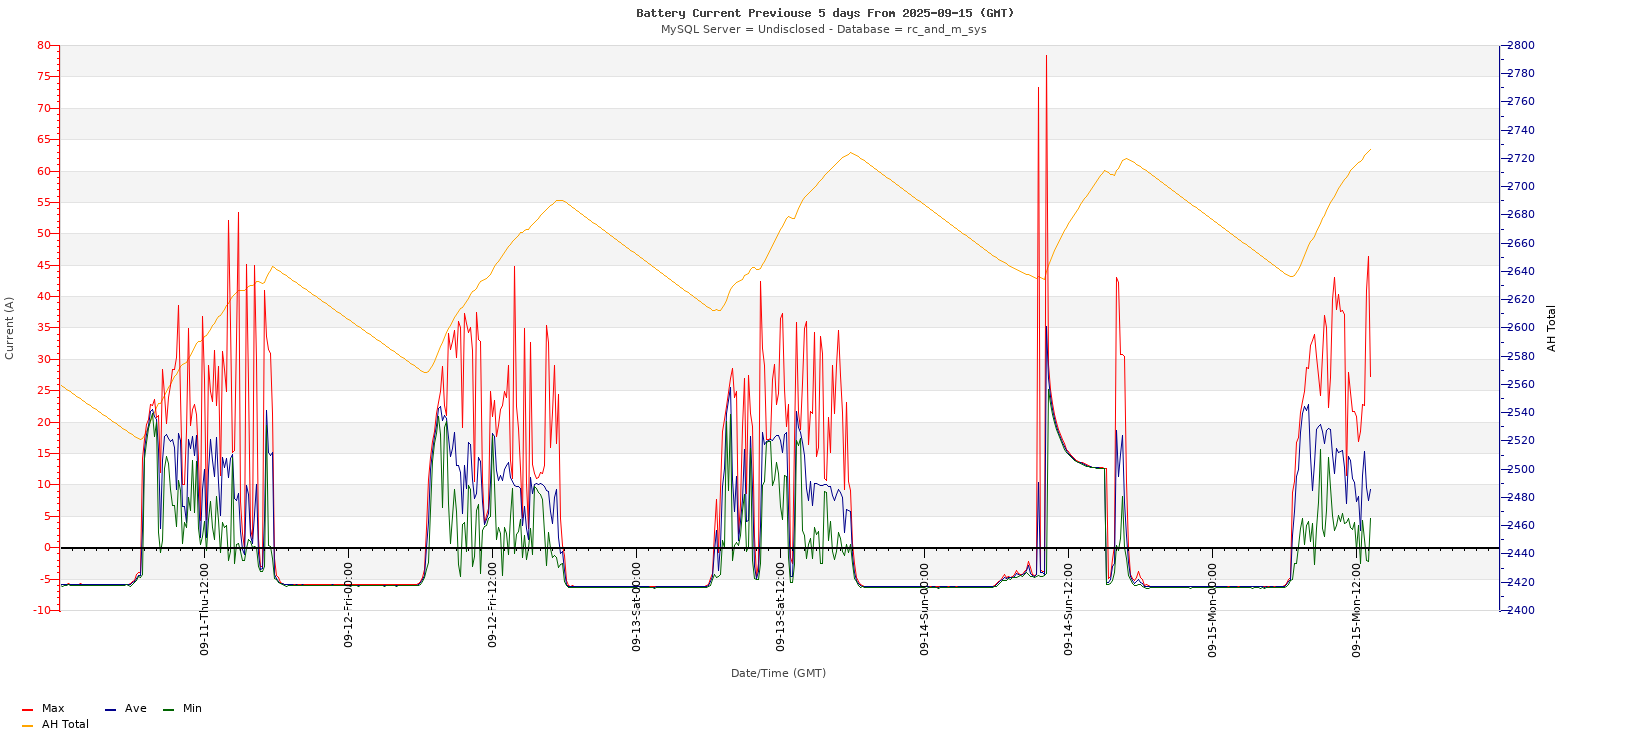Click the left axis value 35
Screen dimensions: 1650x750
point(43,327)
